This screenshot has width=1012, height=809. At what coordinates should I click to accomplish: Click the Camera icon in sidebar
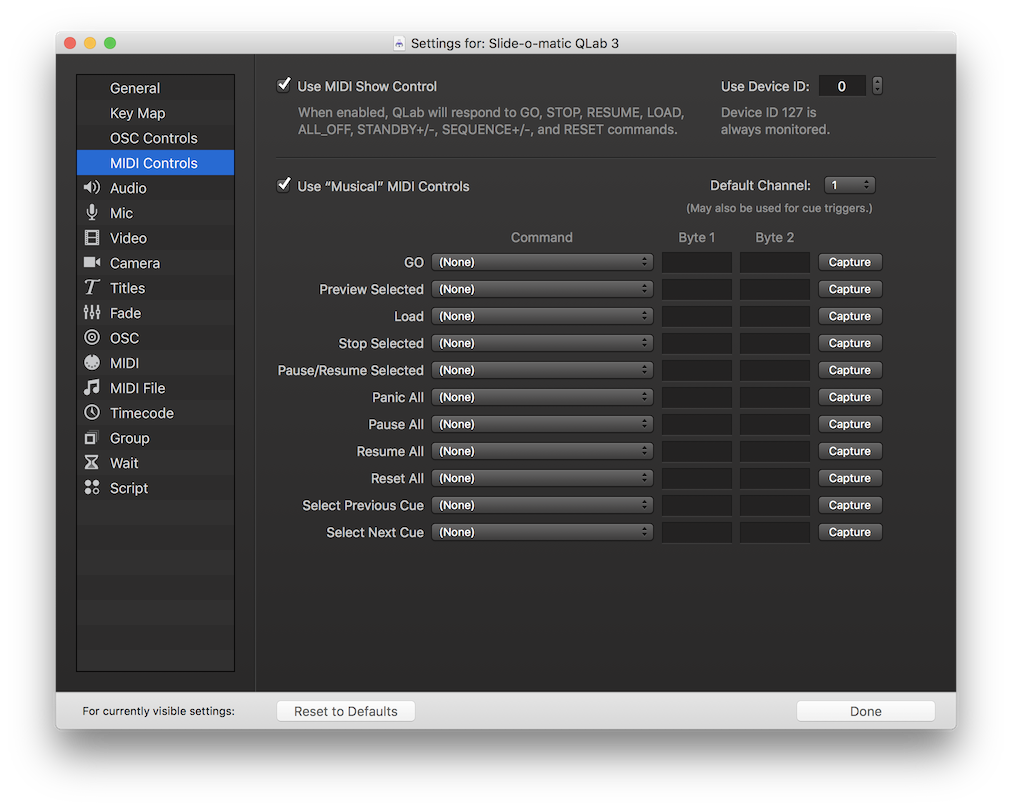coord(92,263)
